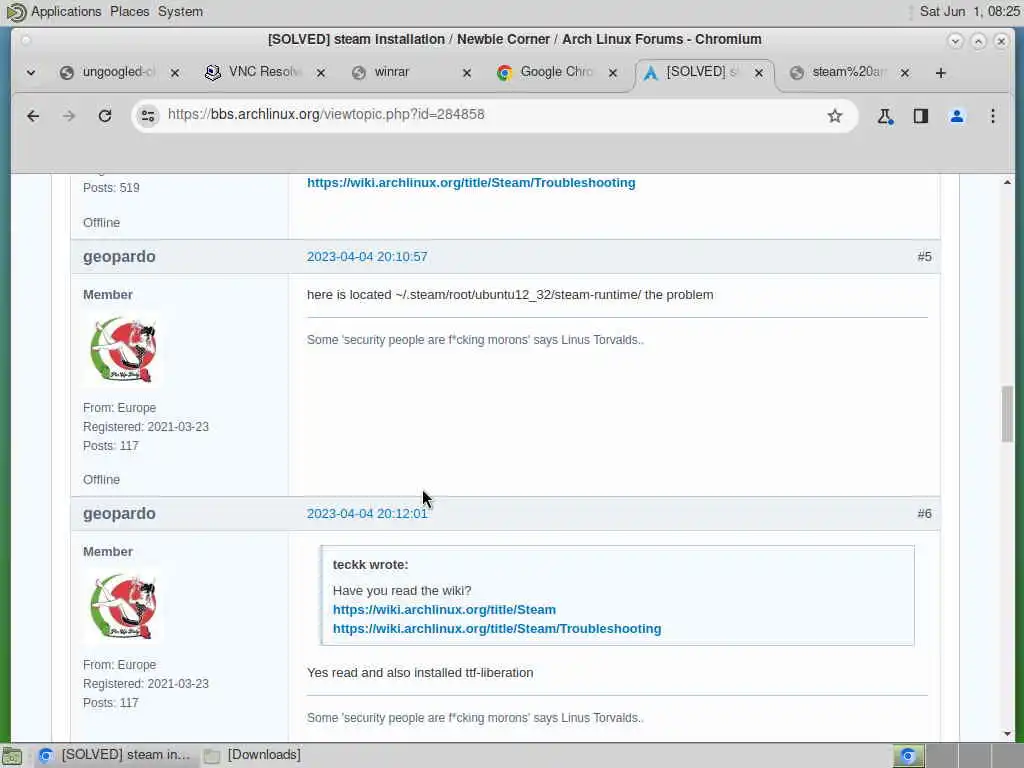Screen dimensions: 1024x768
Task: Click geopardo username in post #5
Action: pos(119,257)
